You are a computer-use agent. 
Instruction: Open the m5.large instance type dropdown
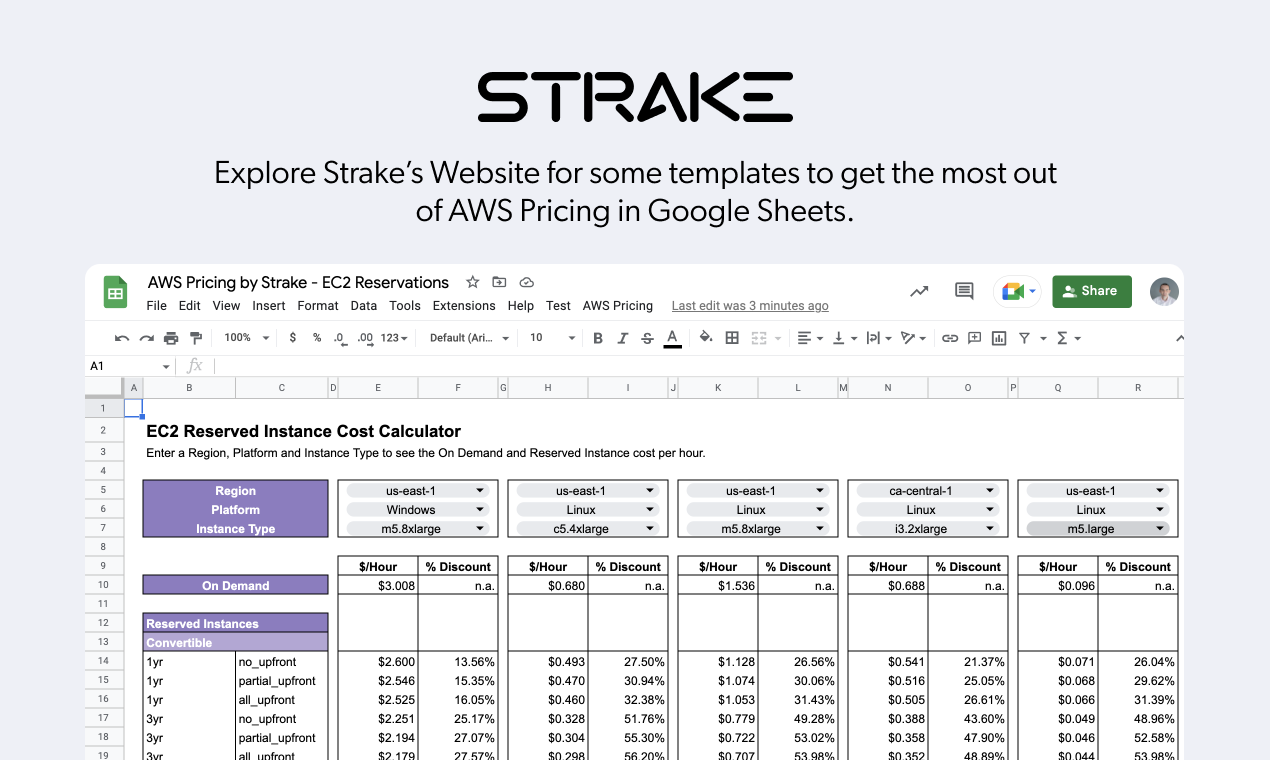pos(1096,529)
